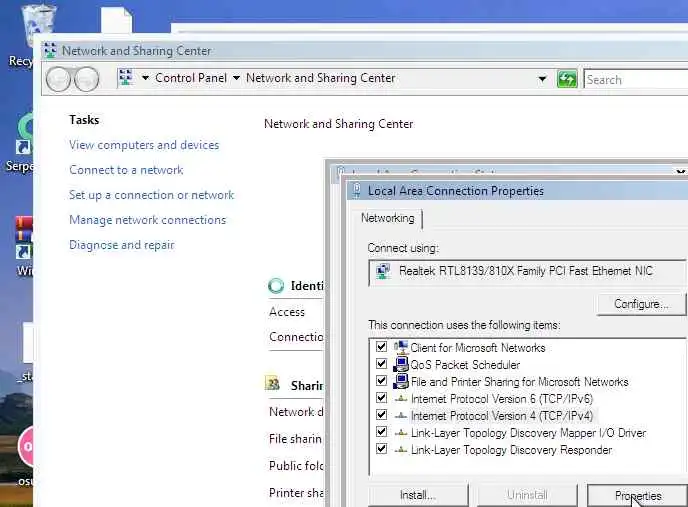Click the Local Area Connection Properties title icon
Image resolution: width=688 pixels, height=507 pixels.
click(x=357, y=191)
